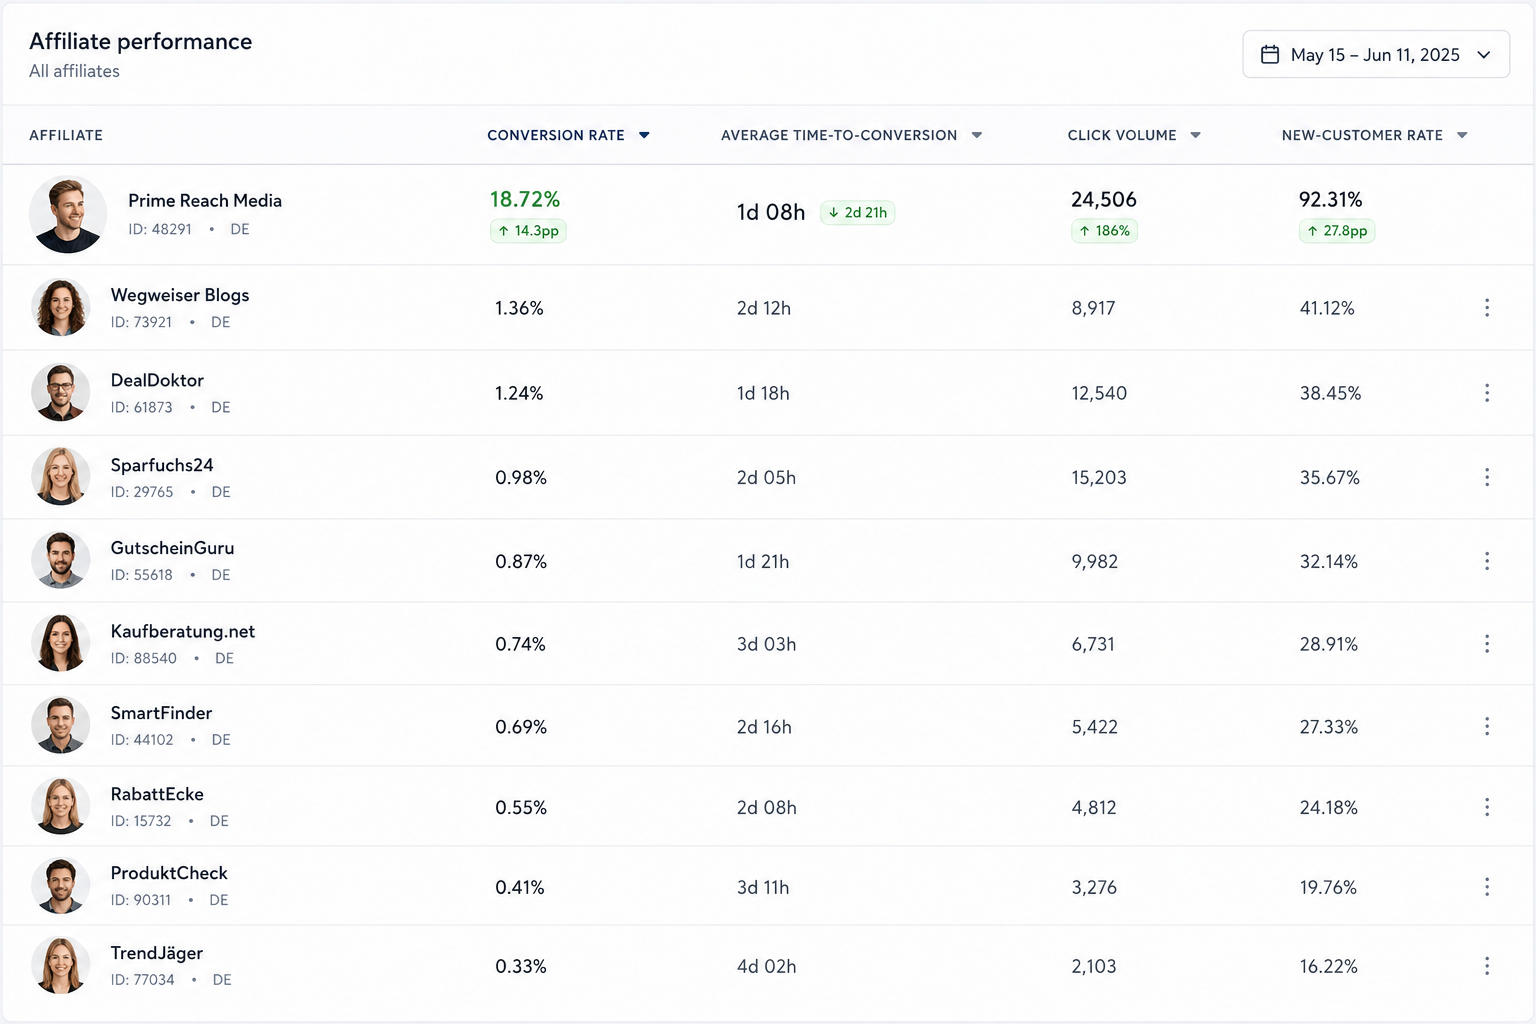
Task: Click the Click Volume column label
Action: (1122, 135)
